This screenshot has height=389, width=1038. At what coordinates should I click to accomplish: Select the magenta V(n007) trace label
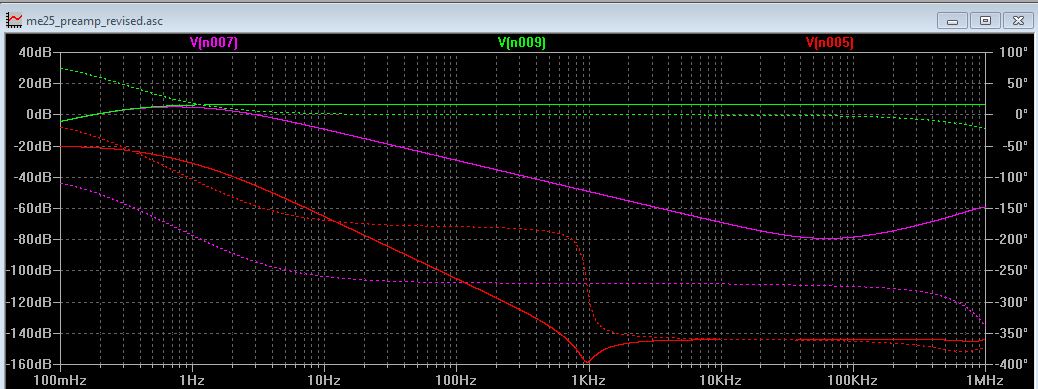click(x=213, y=43)
